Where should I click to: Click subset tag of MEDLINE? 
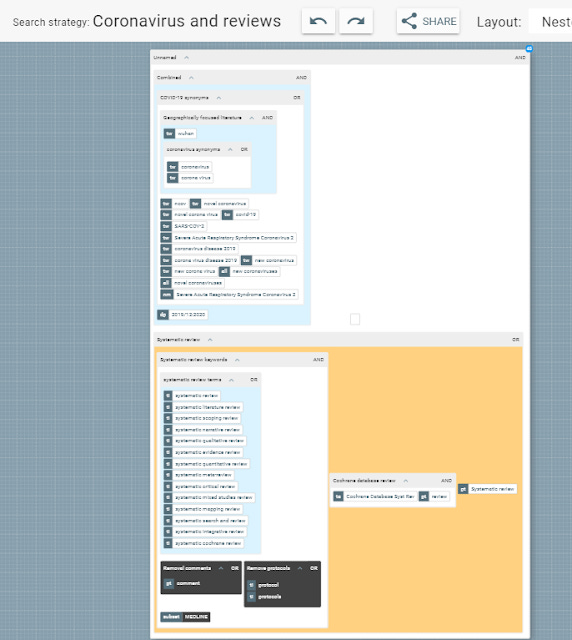(x=171, y=616)
